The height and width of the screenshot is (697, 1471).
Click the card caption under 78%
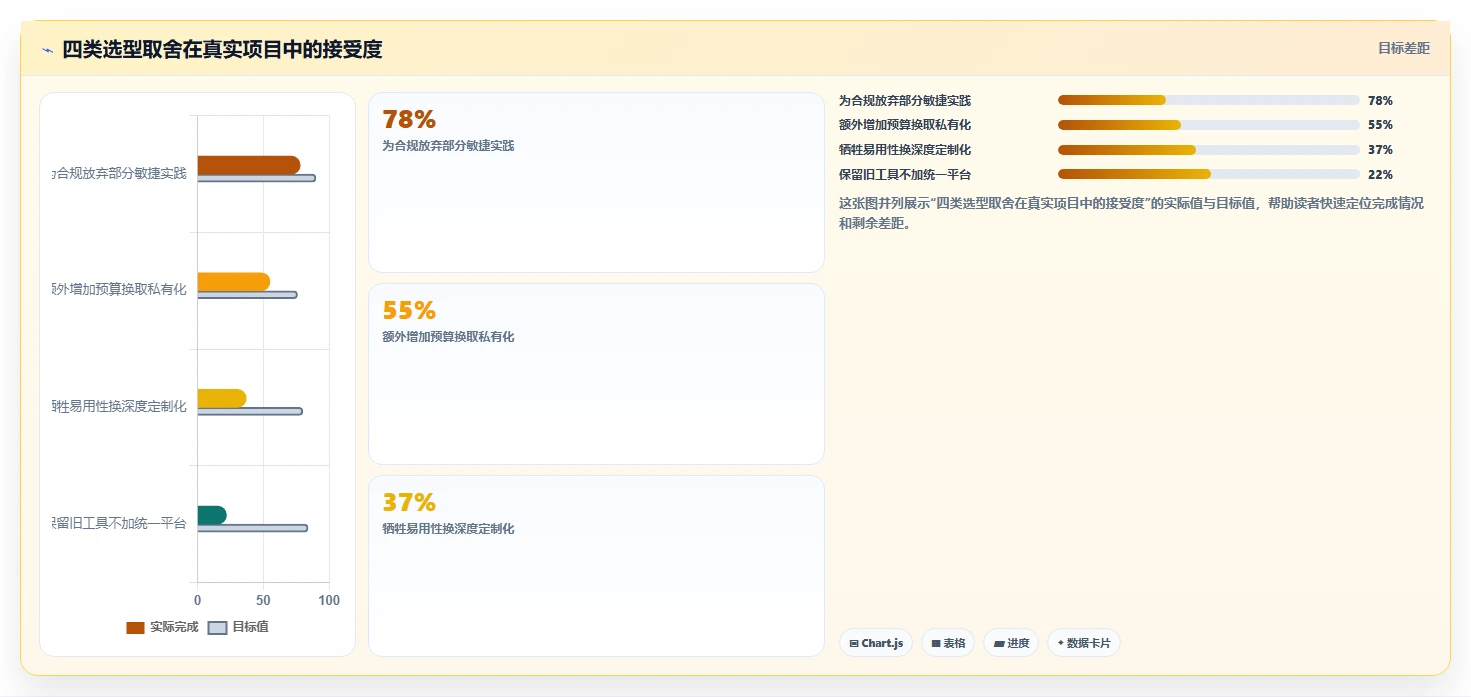pyautogui.click(x=448, y=145)
